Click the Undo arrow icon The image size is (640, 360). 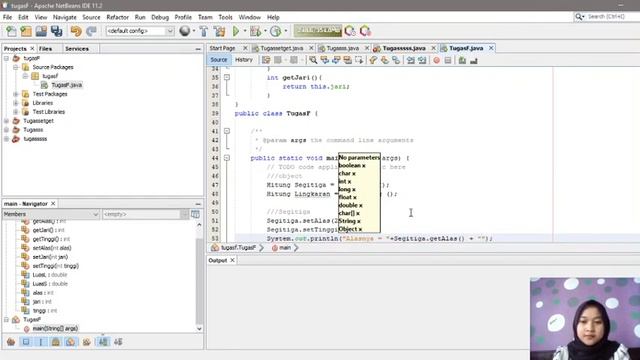[x=76, y=31]
